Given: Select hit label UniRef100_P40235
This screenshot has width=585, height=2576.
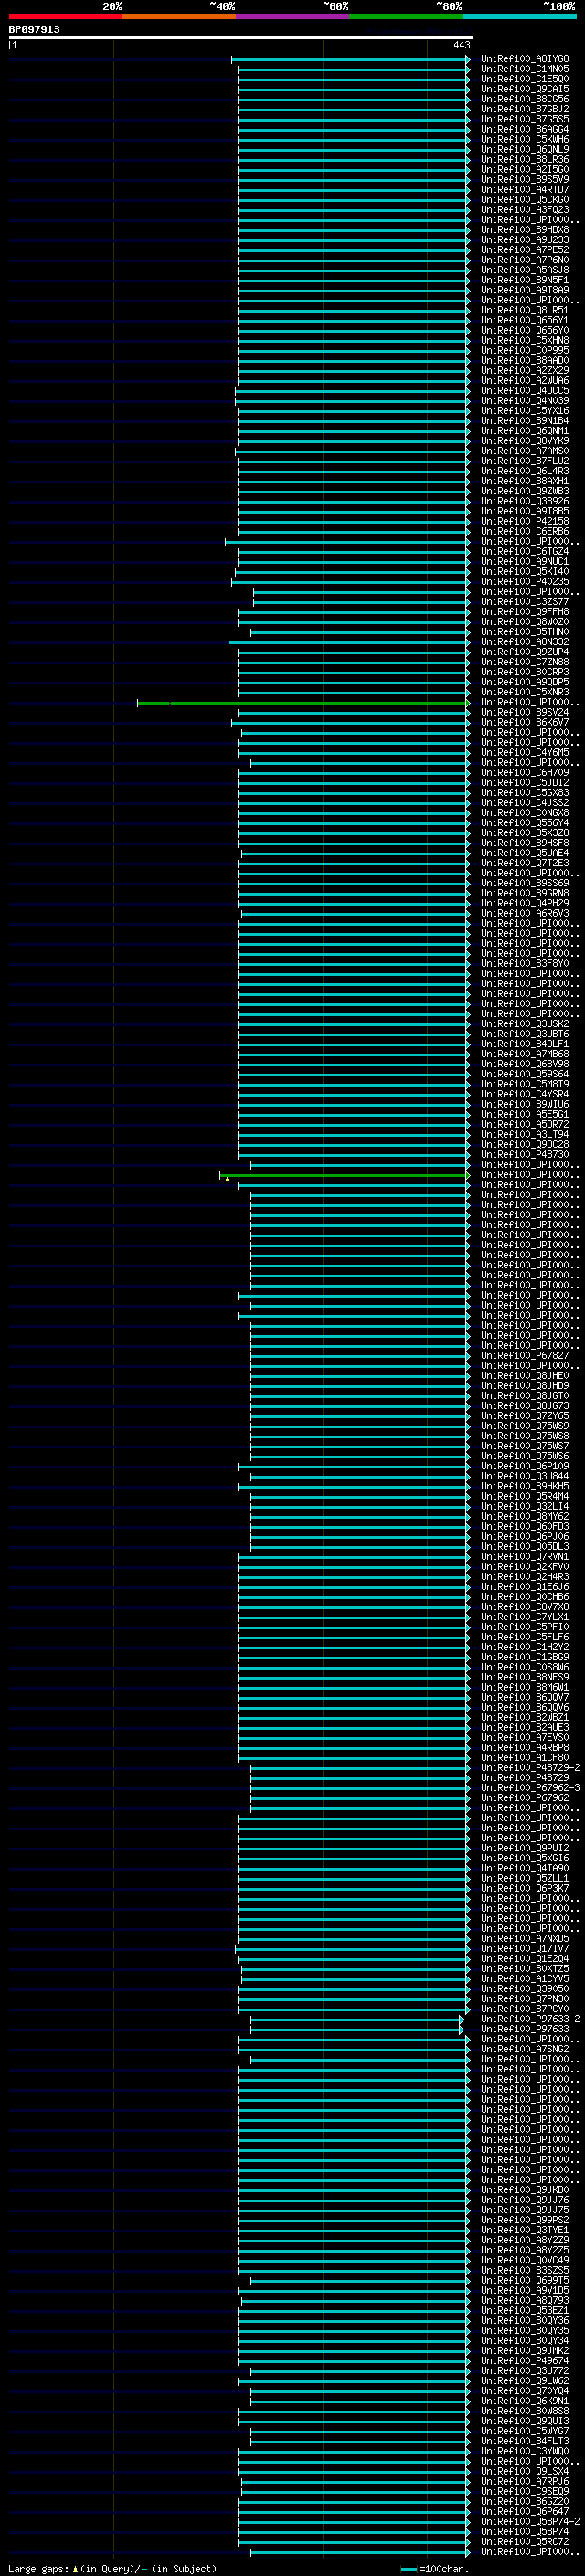Looking at the screenshot, I should pyautogui.click(x=525, y=581).
